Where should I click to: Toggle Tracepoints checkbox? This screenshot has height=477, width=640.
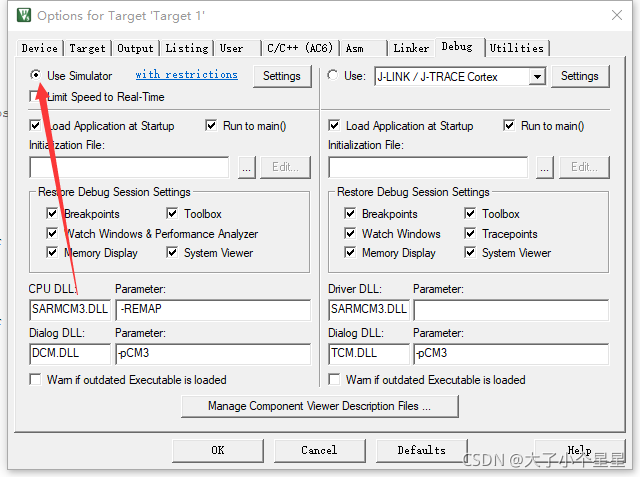pos(470,233)
